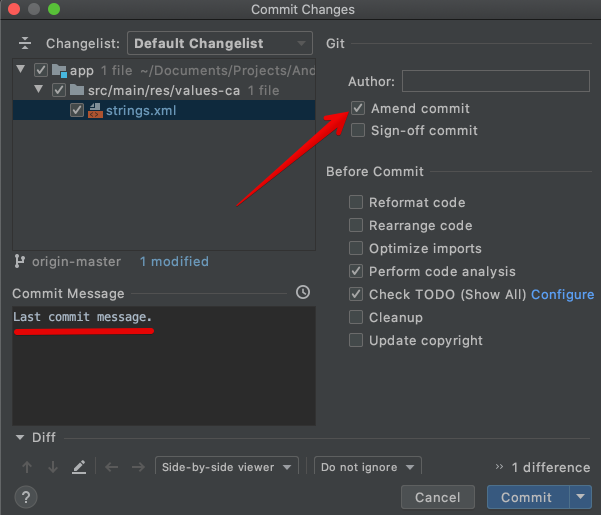
Task: Click the branch icon beside origin-master
Action: tap(19, 261)
